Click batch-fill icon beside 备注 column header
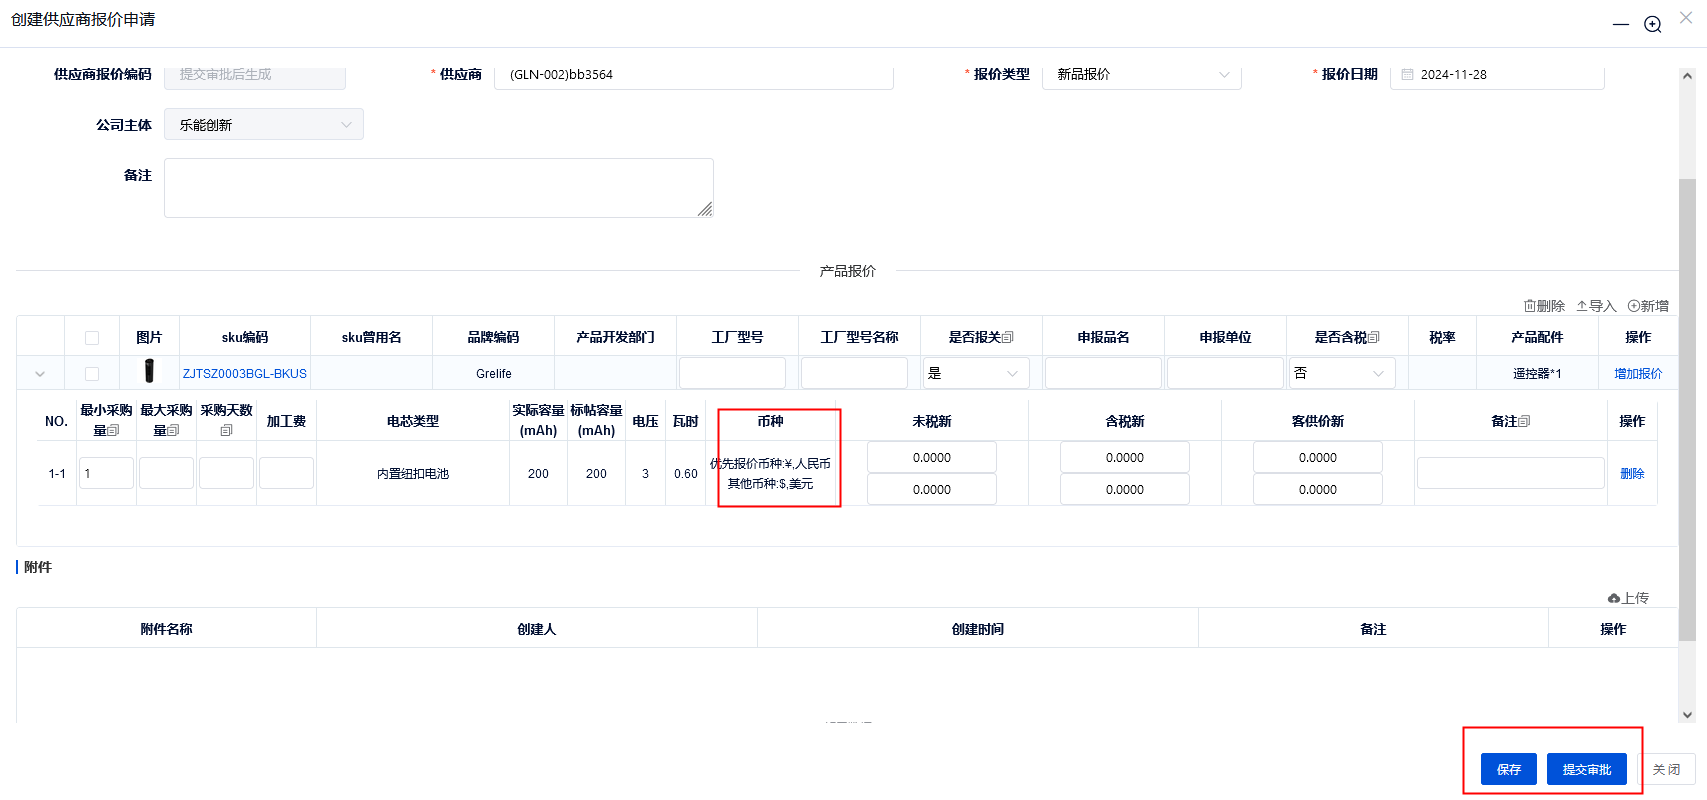 tap(1524, 421)
